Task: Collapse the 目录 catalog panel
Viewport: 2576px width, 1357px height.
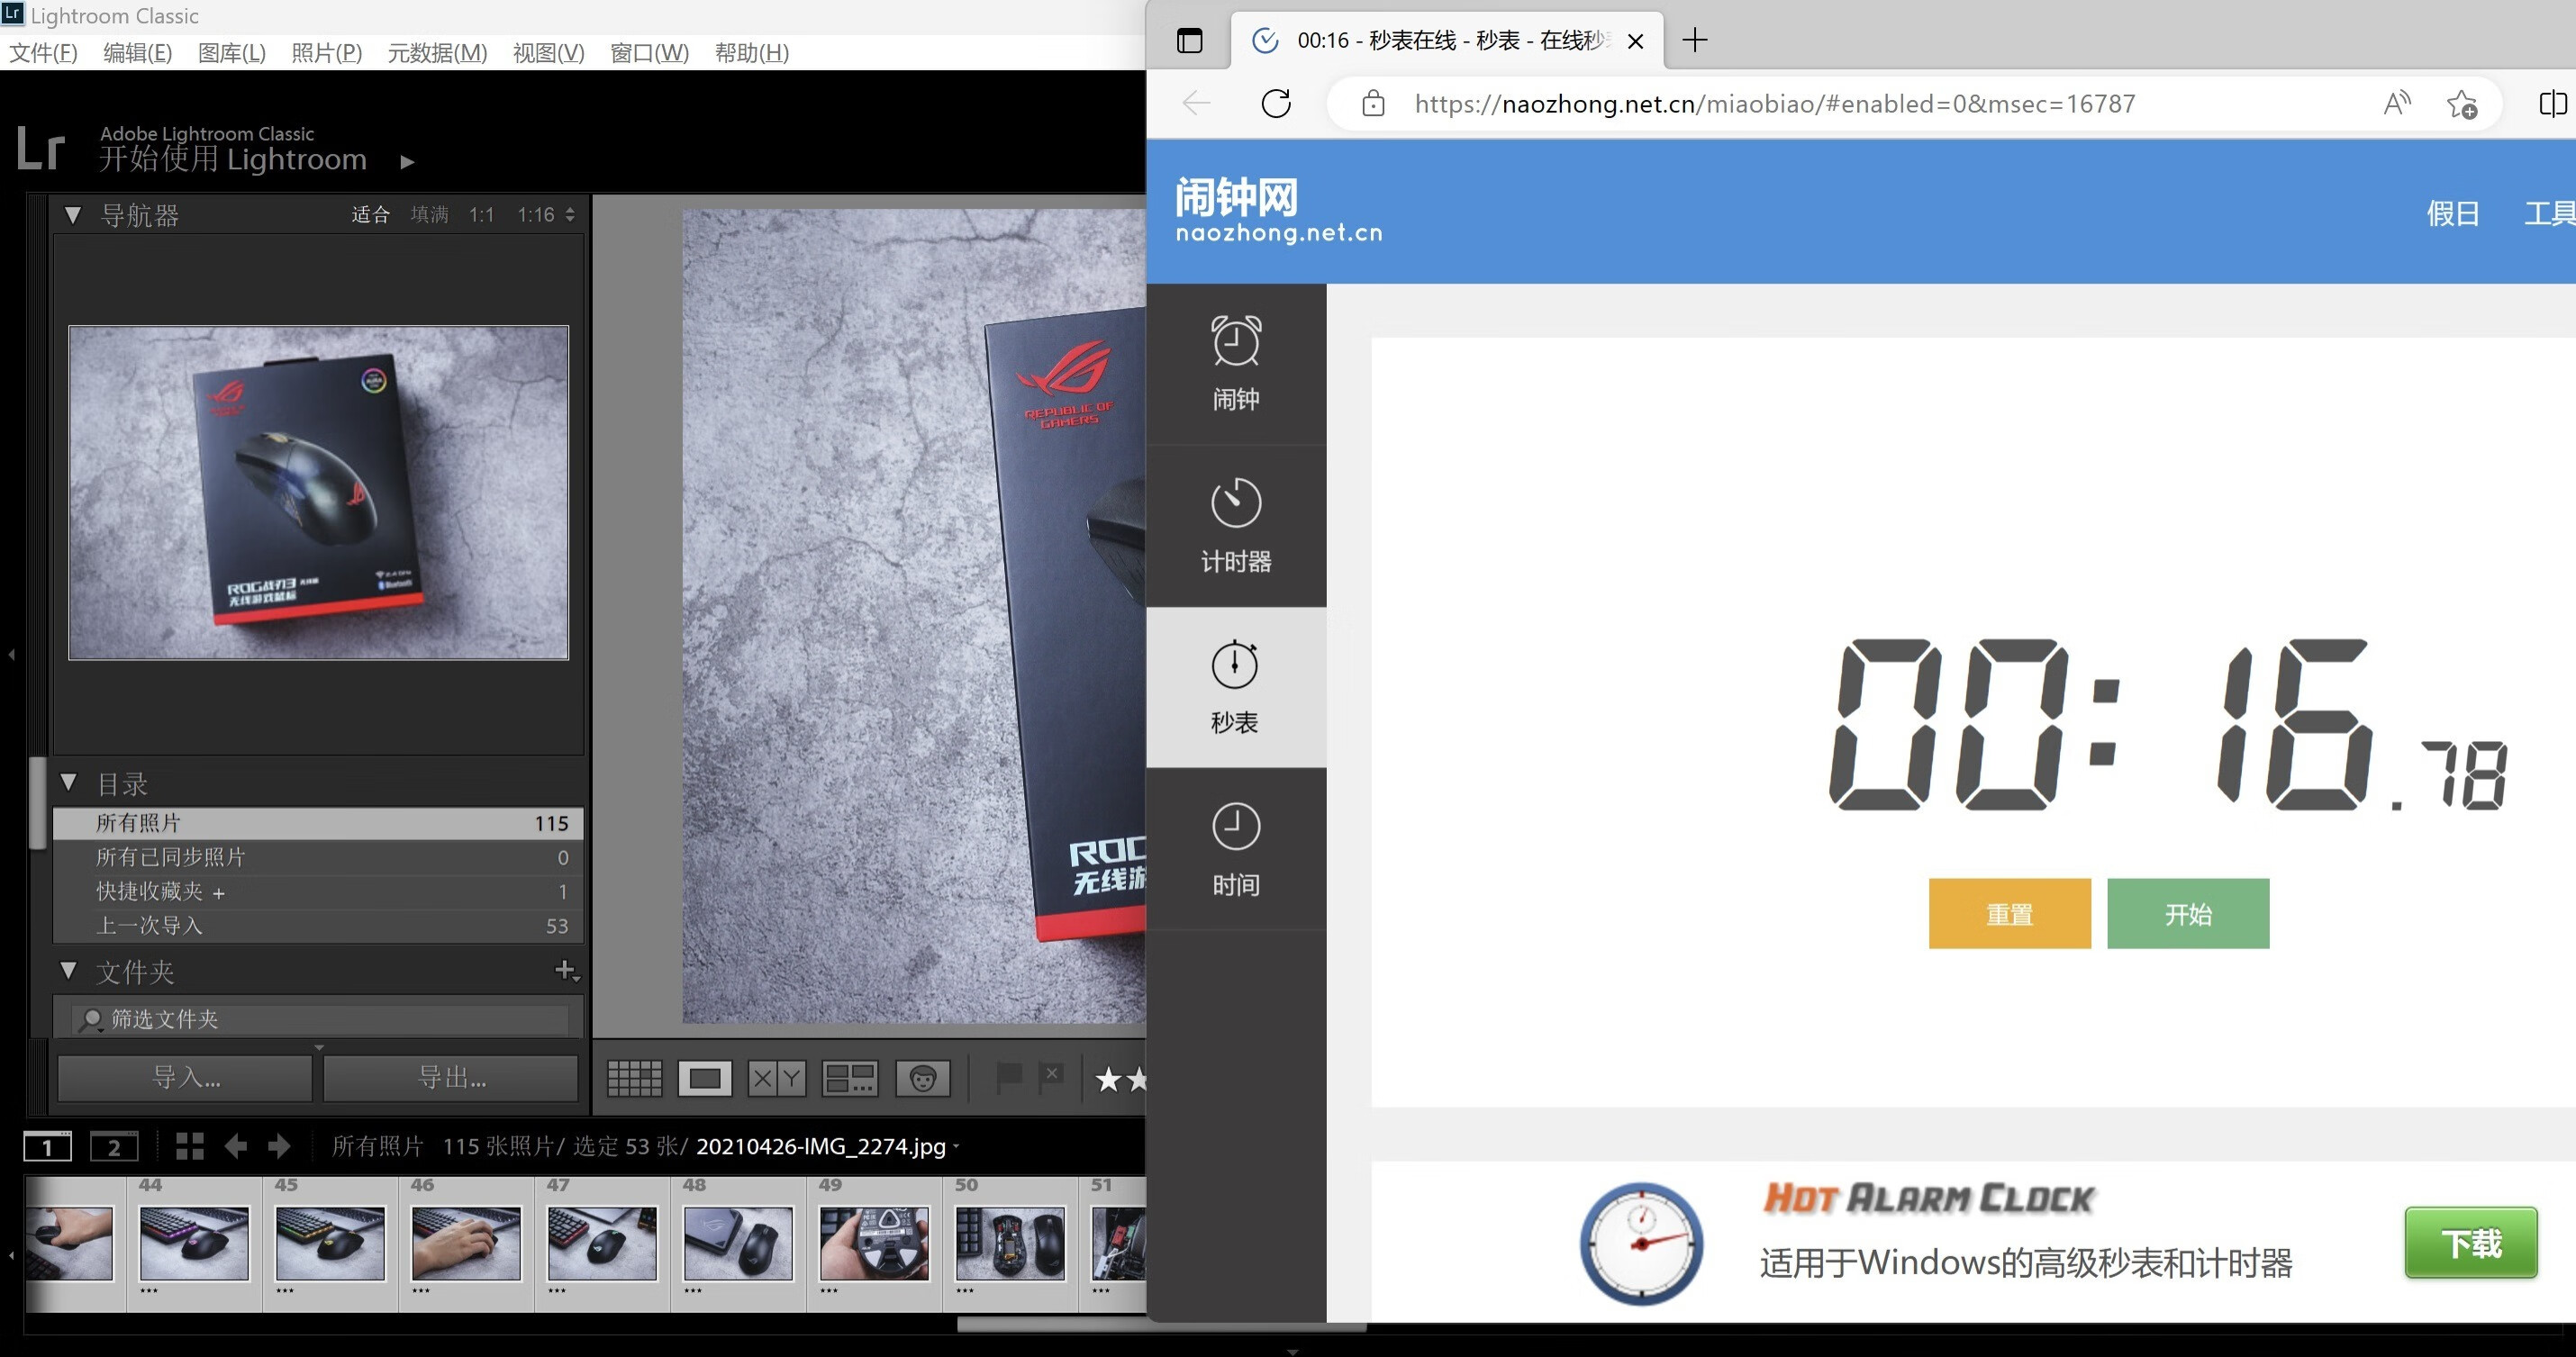Action: coord(69,783)
